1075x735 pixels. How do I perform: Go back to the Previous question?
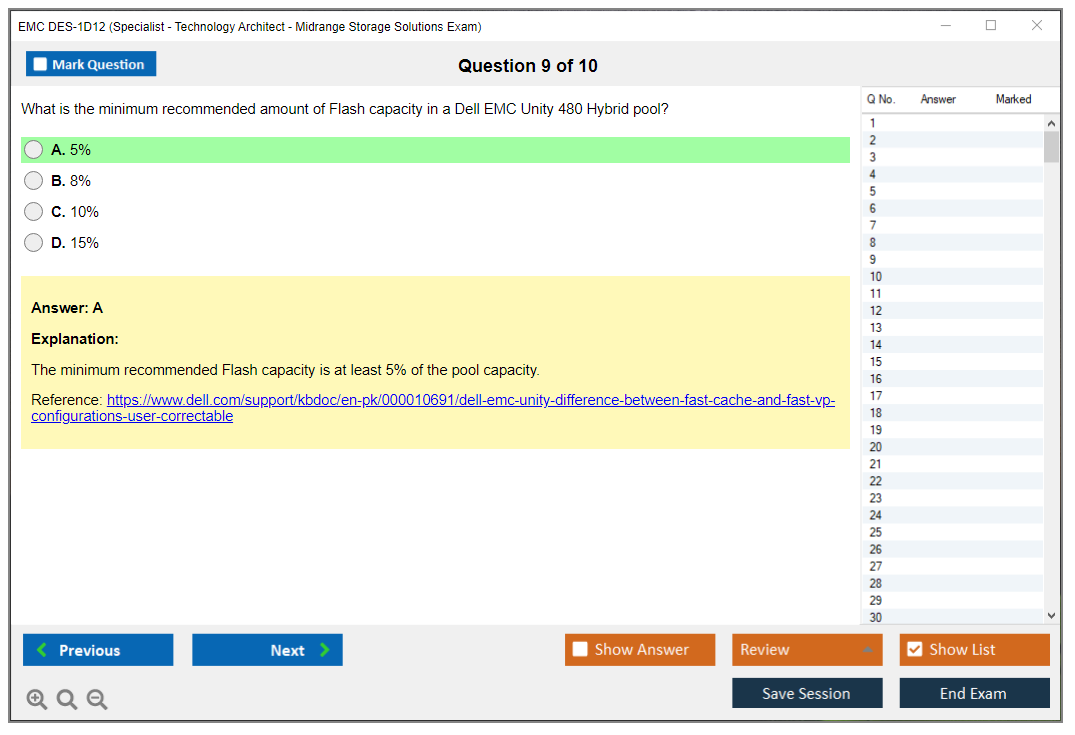coord(98,650)
